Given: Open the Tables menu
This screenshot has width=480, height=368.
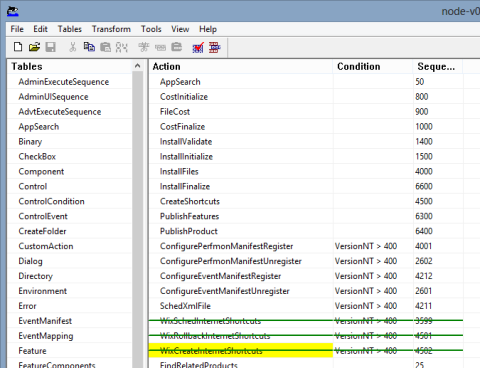Looking at the screenshot, I should 70,29.
